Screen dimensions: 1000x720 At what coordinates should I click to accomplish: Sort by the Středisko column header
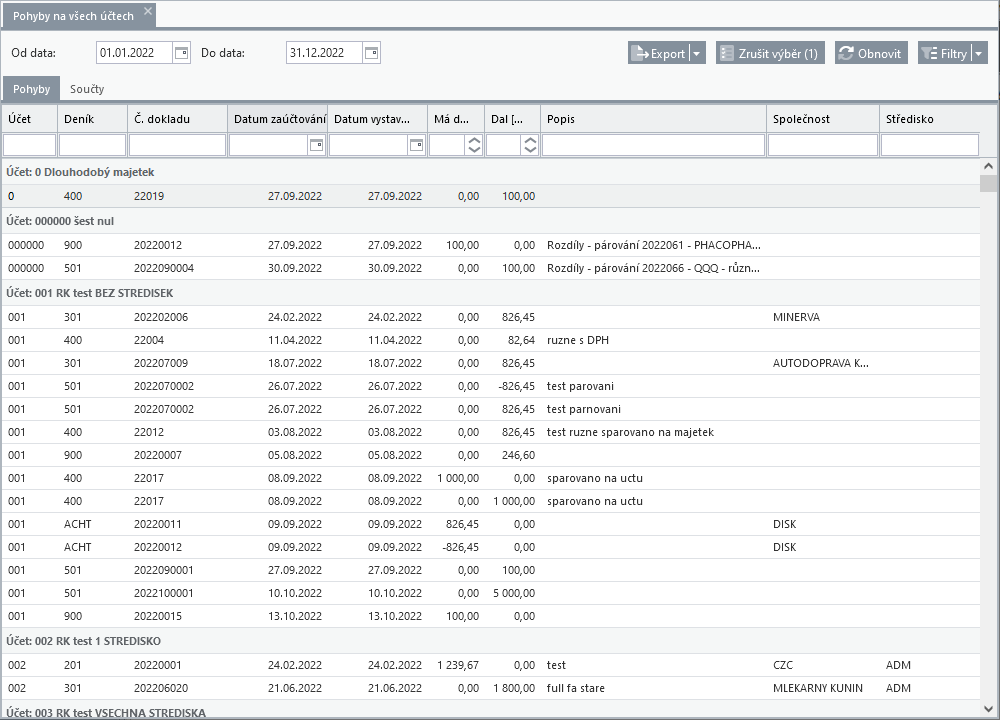pos(930,119)
